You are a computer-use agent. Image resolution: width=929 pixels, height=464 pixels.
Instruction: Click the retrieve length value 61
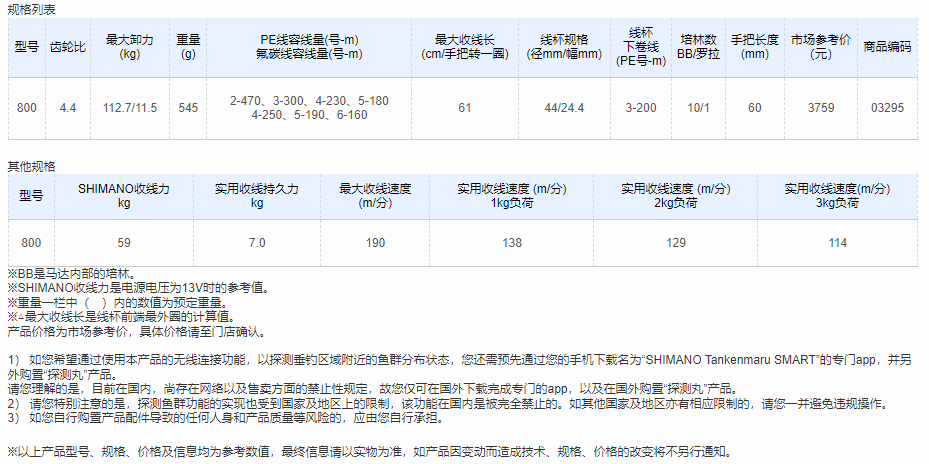pos(464,108)
